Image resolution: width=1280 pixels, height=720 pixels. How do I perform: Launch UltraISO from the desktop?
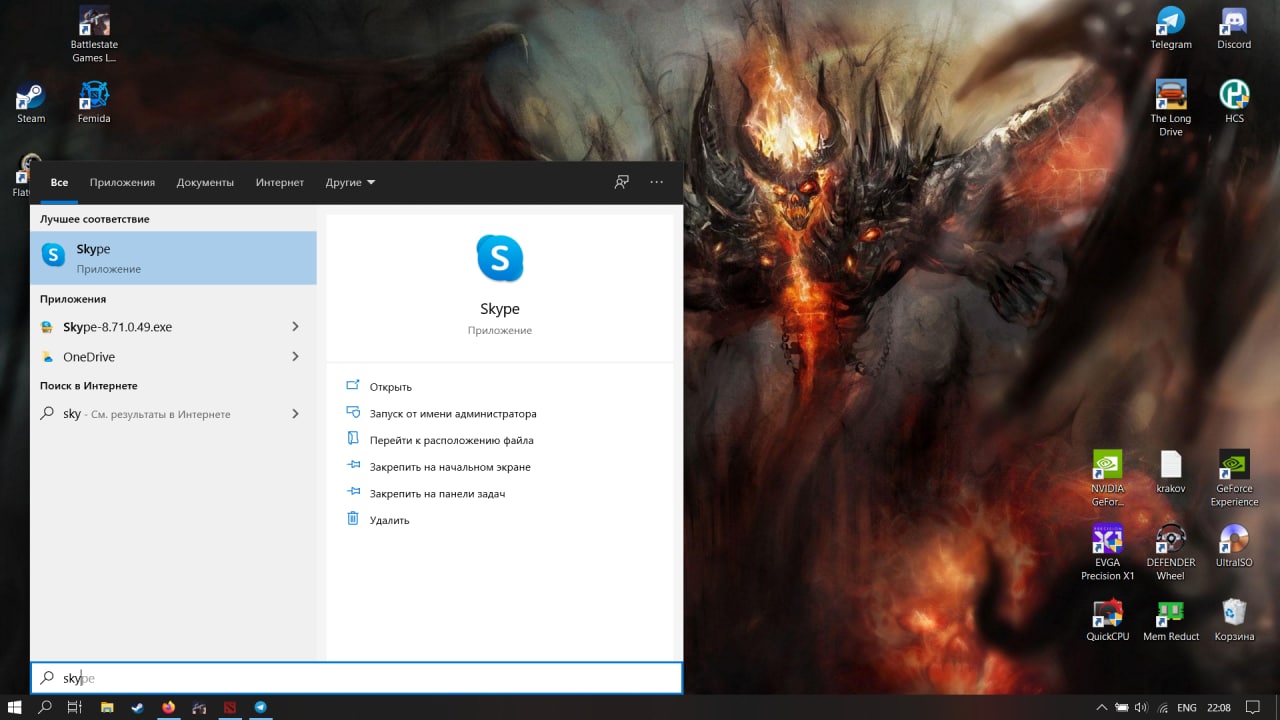pos(1234,546)
